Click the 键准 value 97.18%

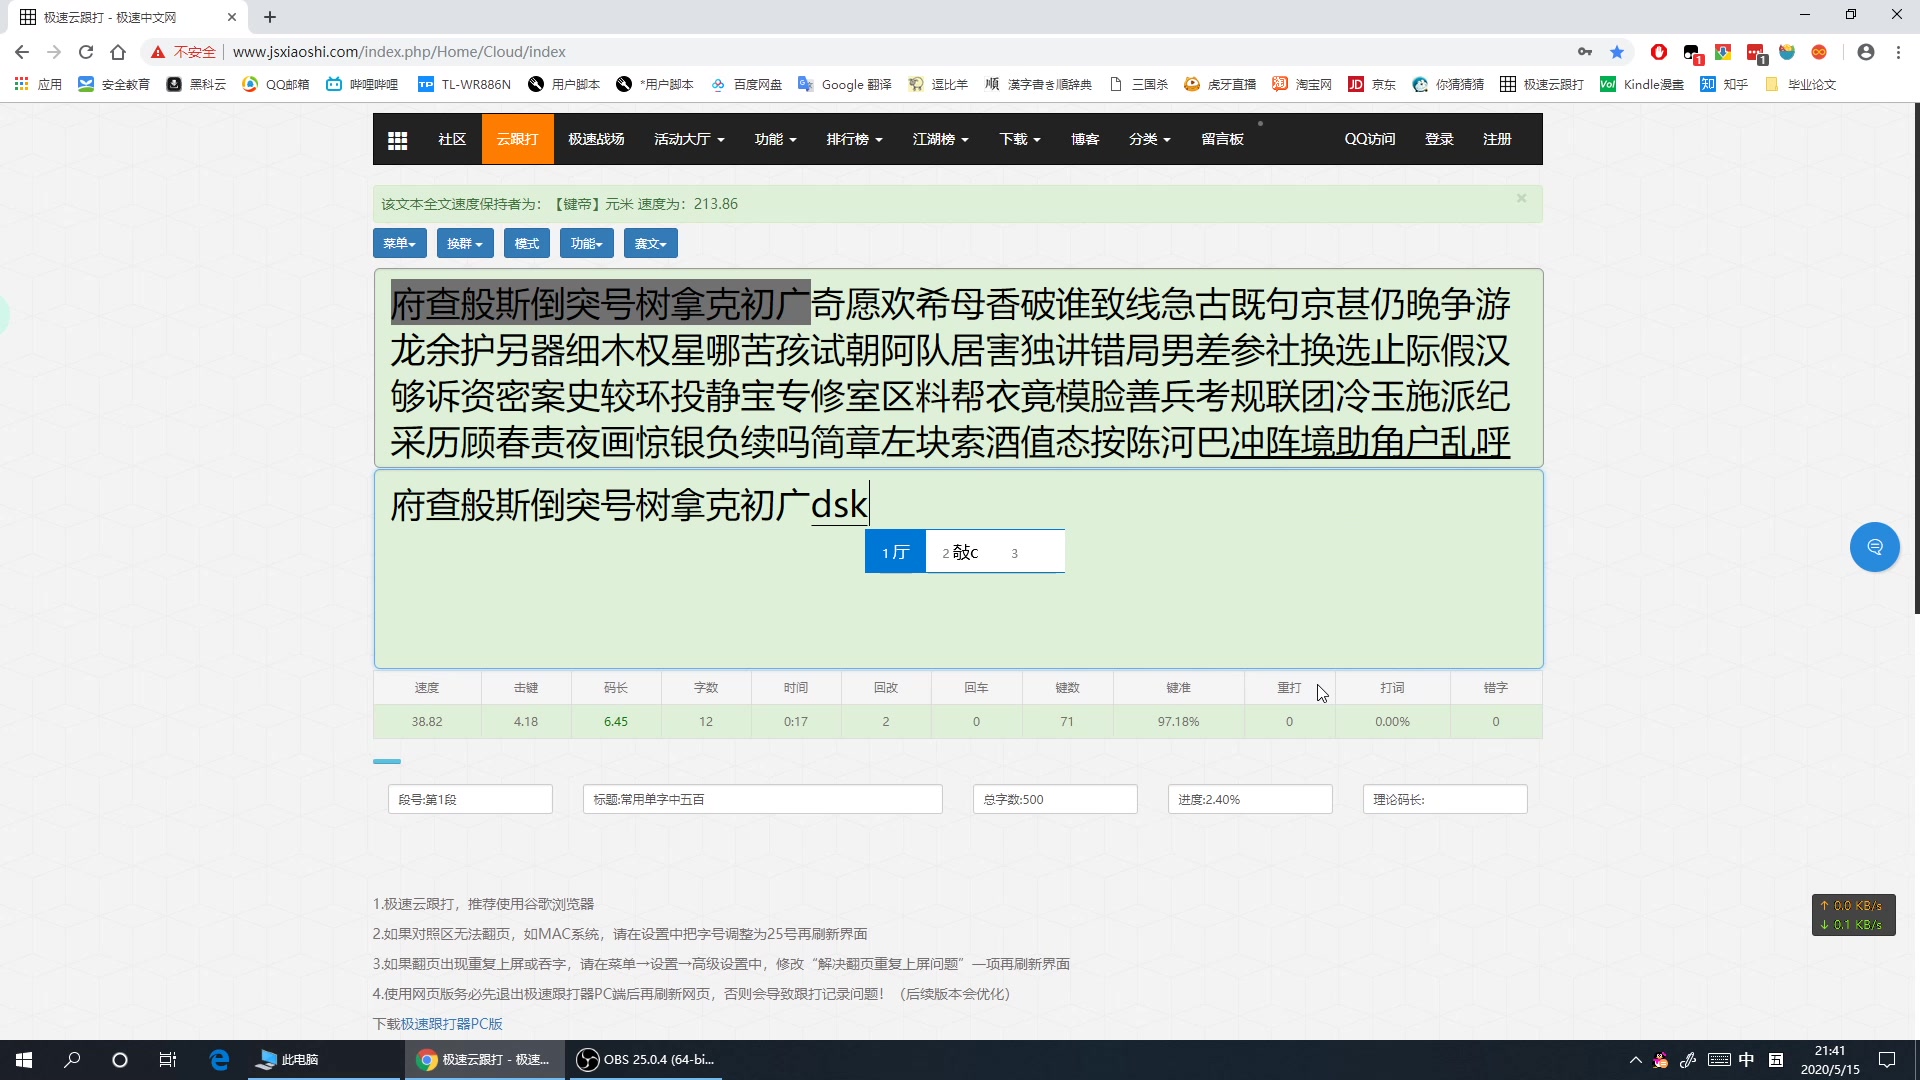tap(1178, 722)
